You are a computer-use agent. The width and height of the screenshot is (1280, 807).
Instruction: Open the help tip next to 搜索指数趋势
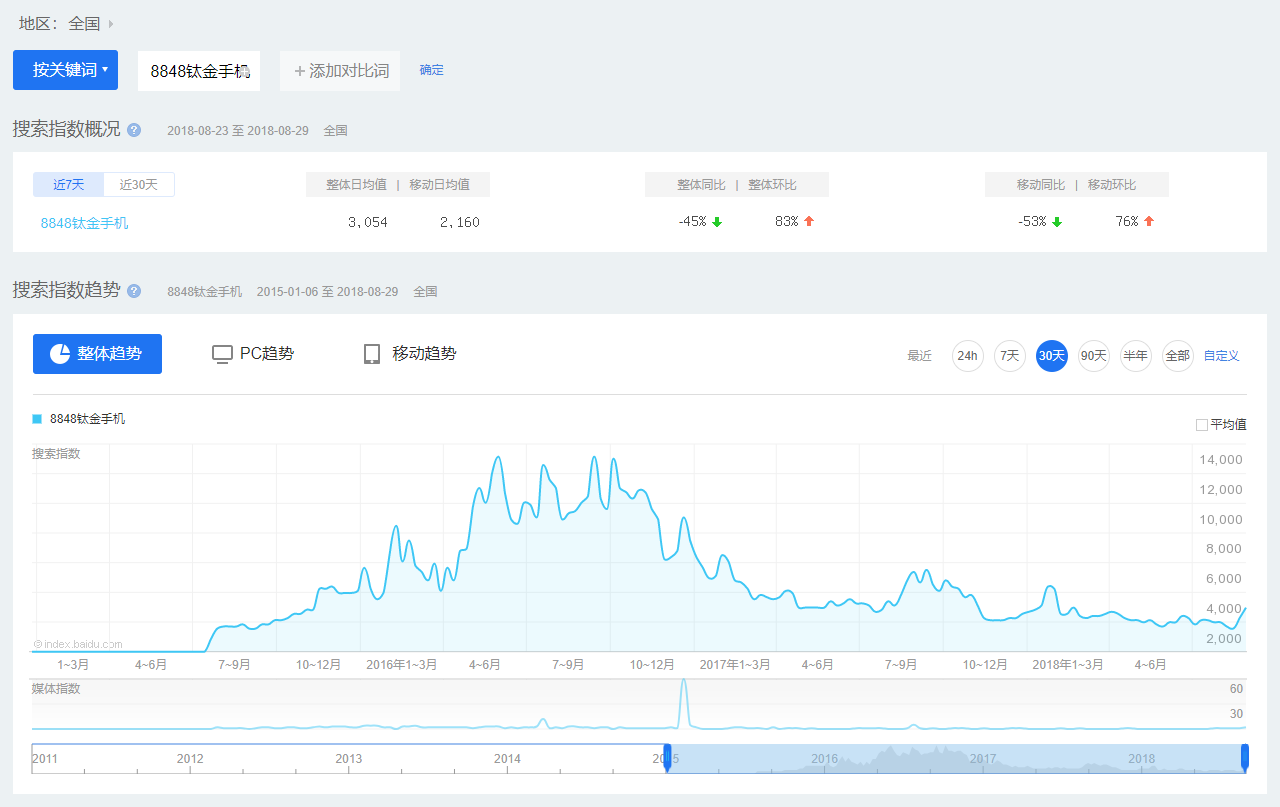pos(134,291)
